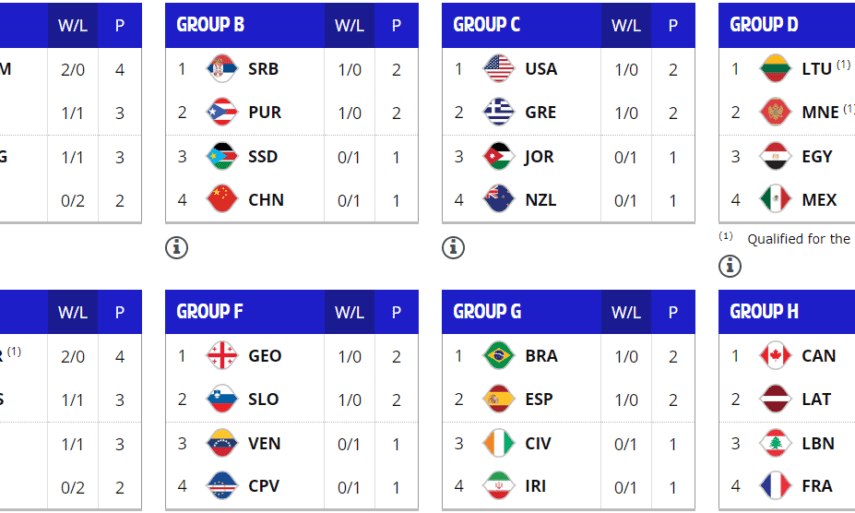The width and height of the screenshot is (855, 513).
Task: Open the LAT team link in Group H
Action: click(816, 400)
